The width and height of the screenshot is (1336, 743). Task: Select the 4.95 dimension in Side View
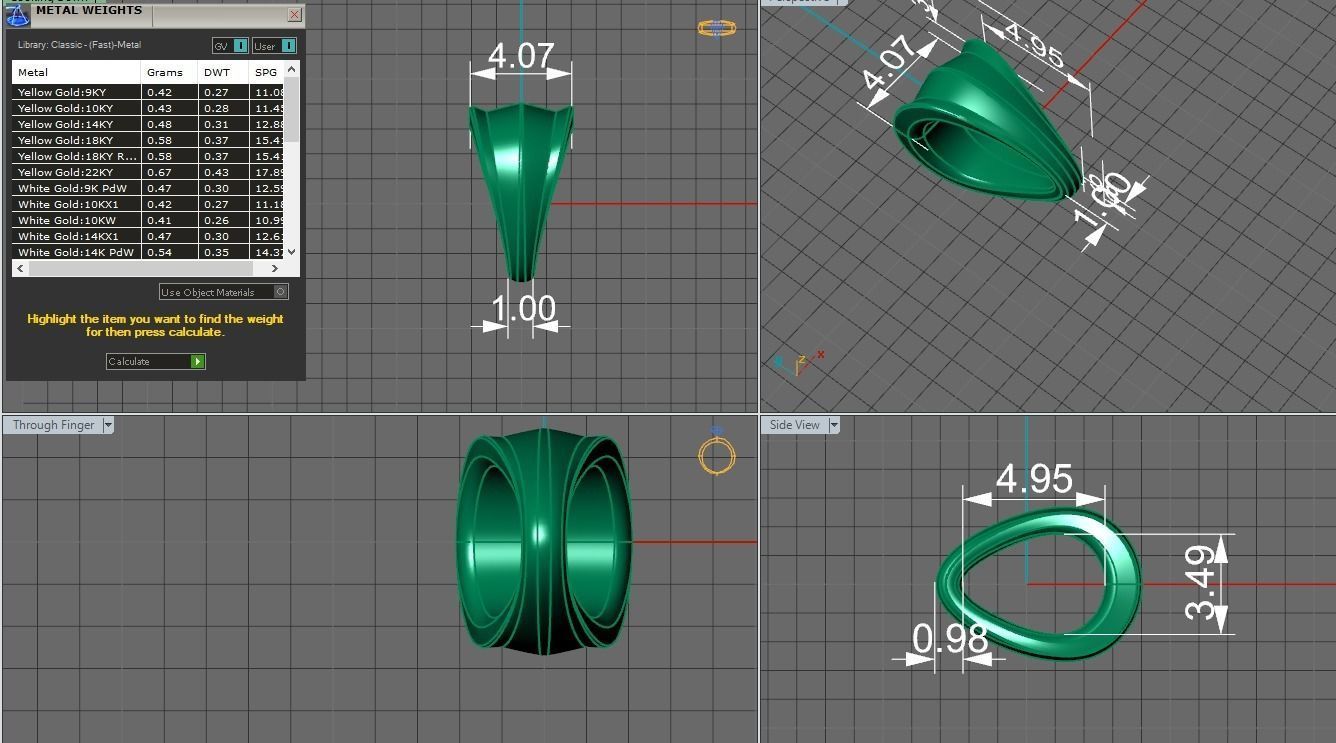pos(1034,479)
